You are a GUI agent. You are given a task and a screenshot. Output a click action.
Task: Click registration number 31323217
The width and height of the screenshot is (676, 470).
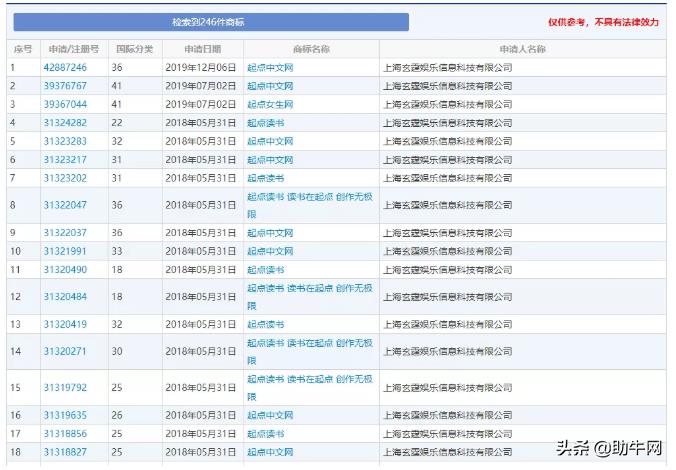65,160
